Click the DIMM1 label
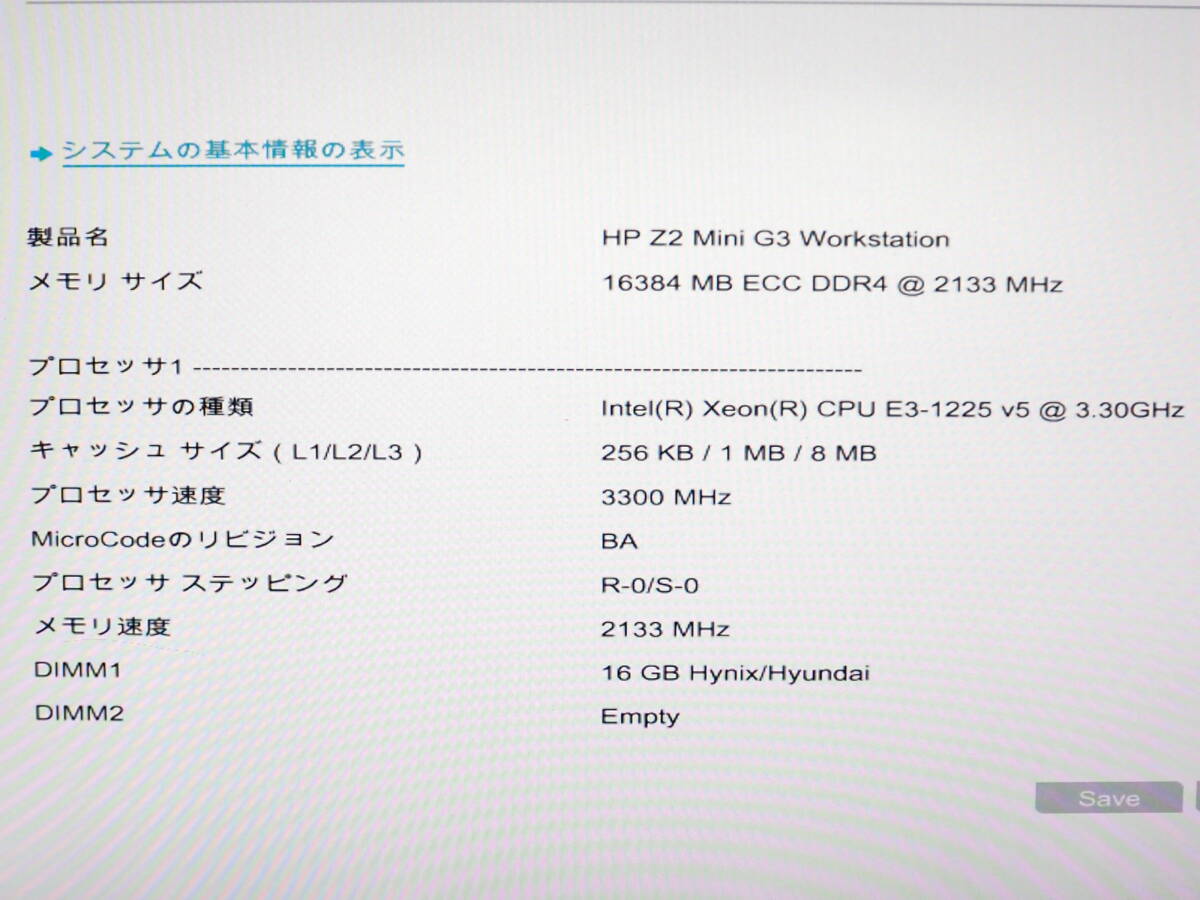Viewport: 1200px width, 900px height. point(77,670)
